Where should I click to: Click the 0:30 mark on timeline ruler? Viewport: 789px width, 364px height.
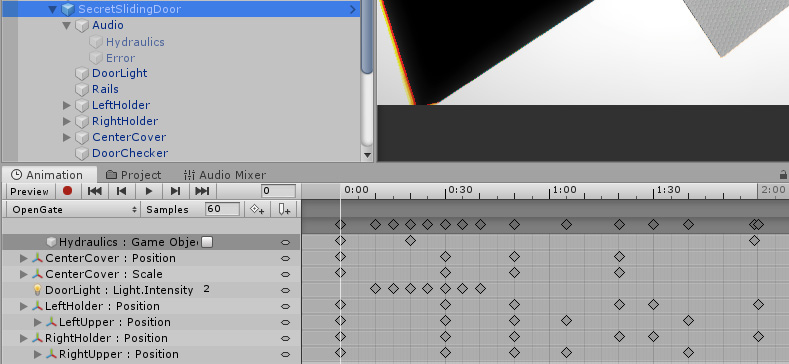tap(460, 190)
